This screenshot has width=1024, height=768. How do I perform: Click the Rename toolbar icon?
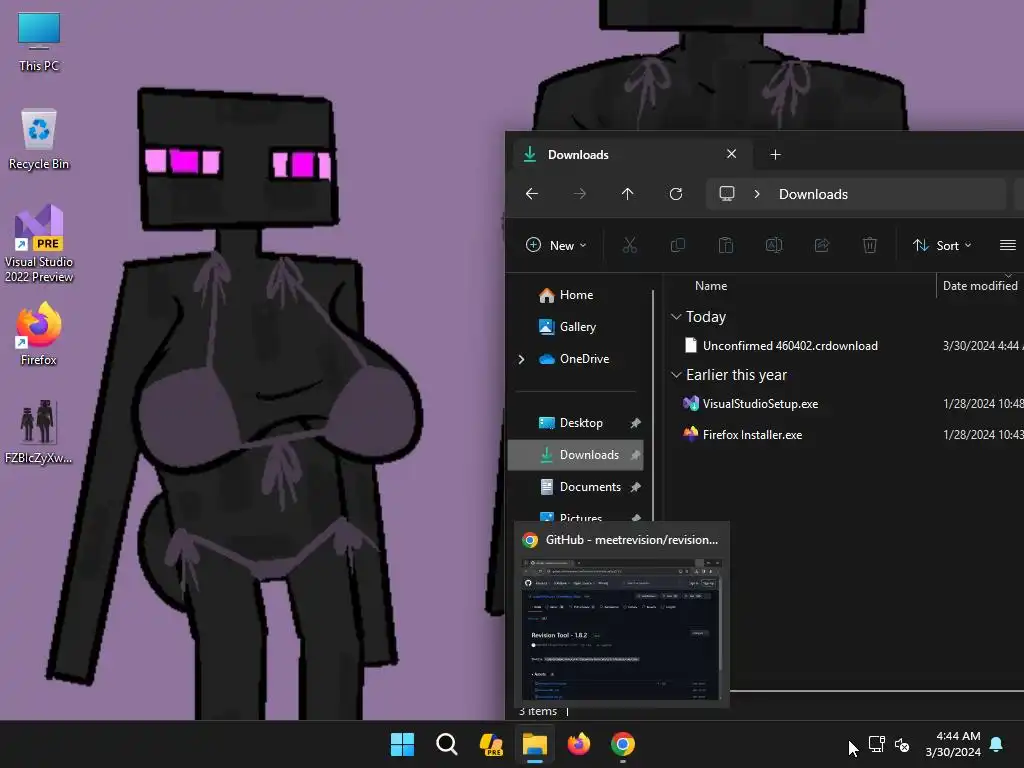774,246
